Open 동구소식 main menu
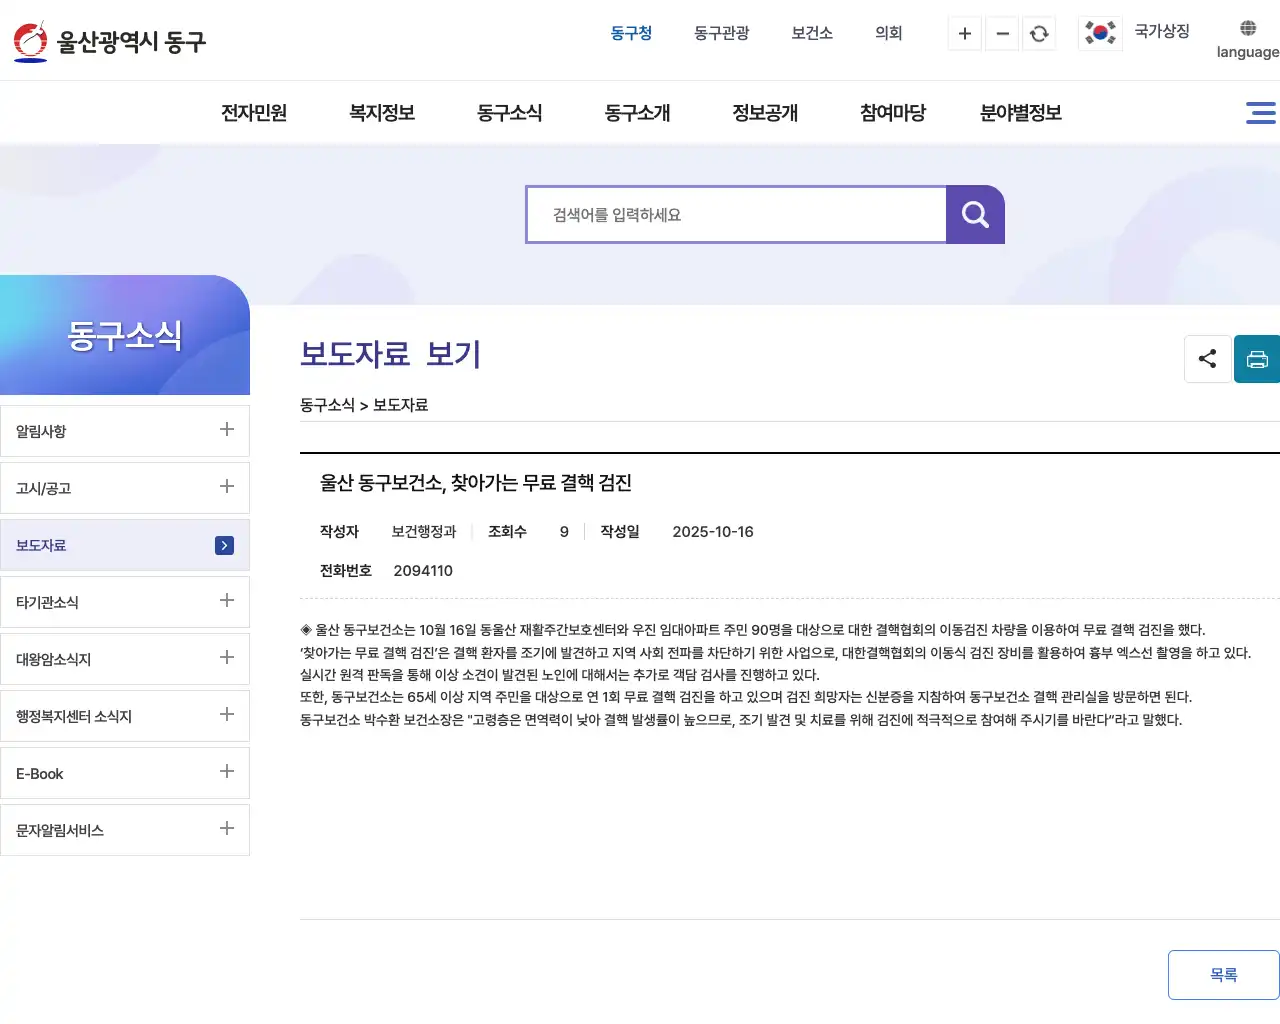Image resolution: width=1280 pixels, height=1024 pixels. tap(510, 113)
